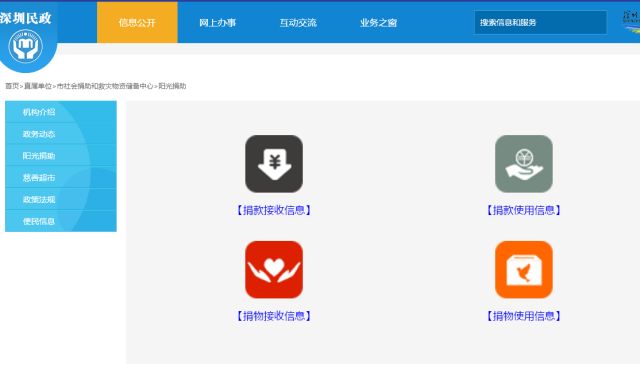Click the 捐款接收信息 yen download icon
The height and width of the screenshot is (368, 640).
coord(274,164)
